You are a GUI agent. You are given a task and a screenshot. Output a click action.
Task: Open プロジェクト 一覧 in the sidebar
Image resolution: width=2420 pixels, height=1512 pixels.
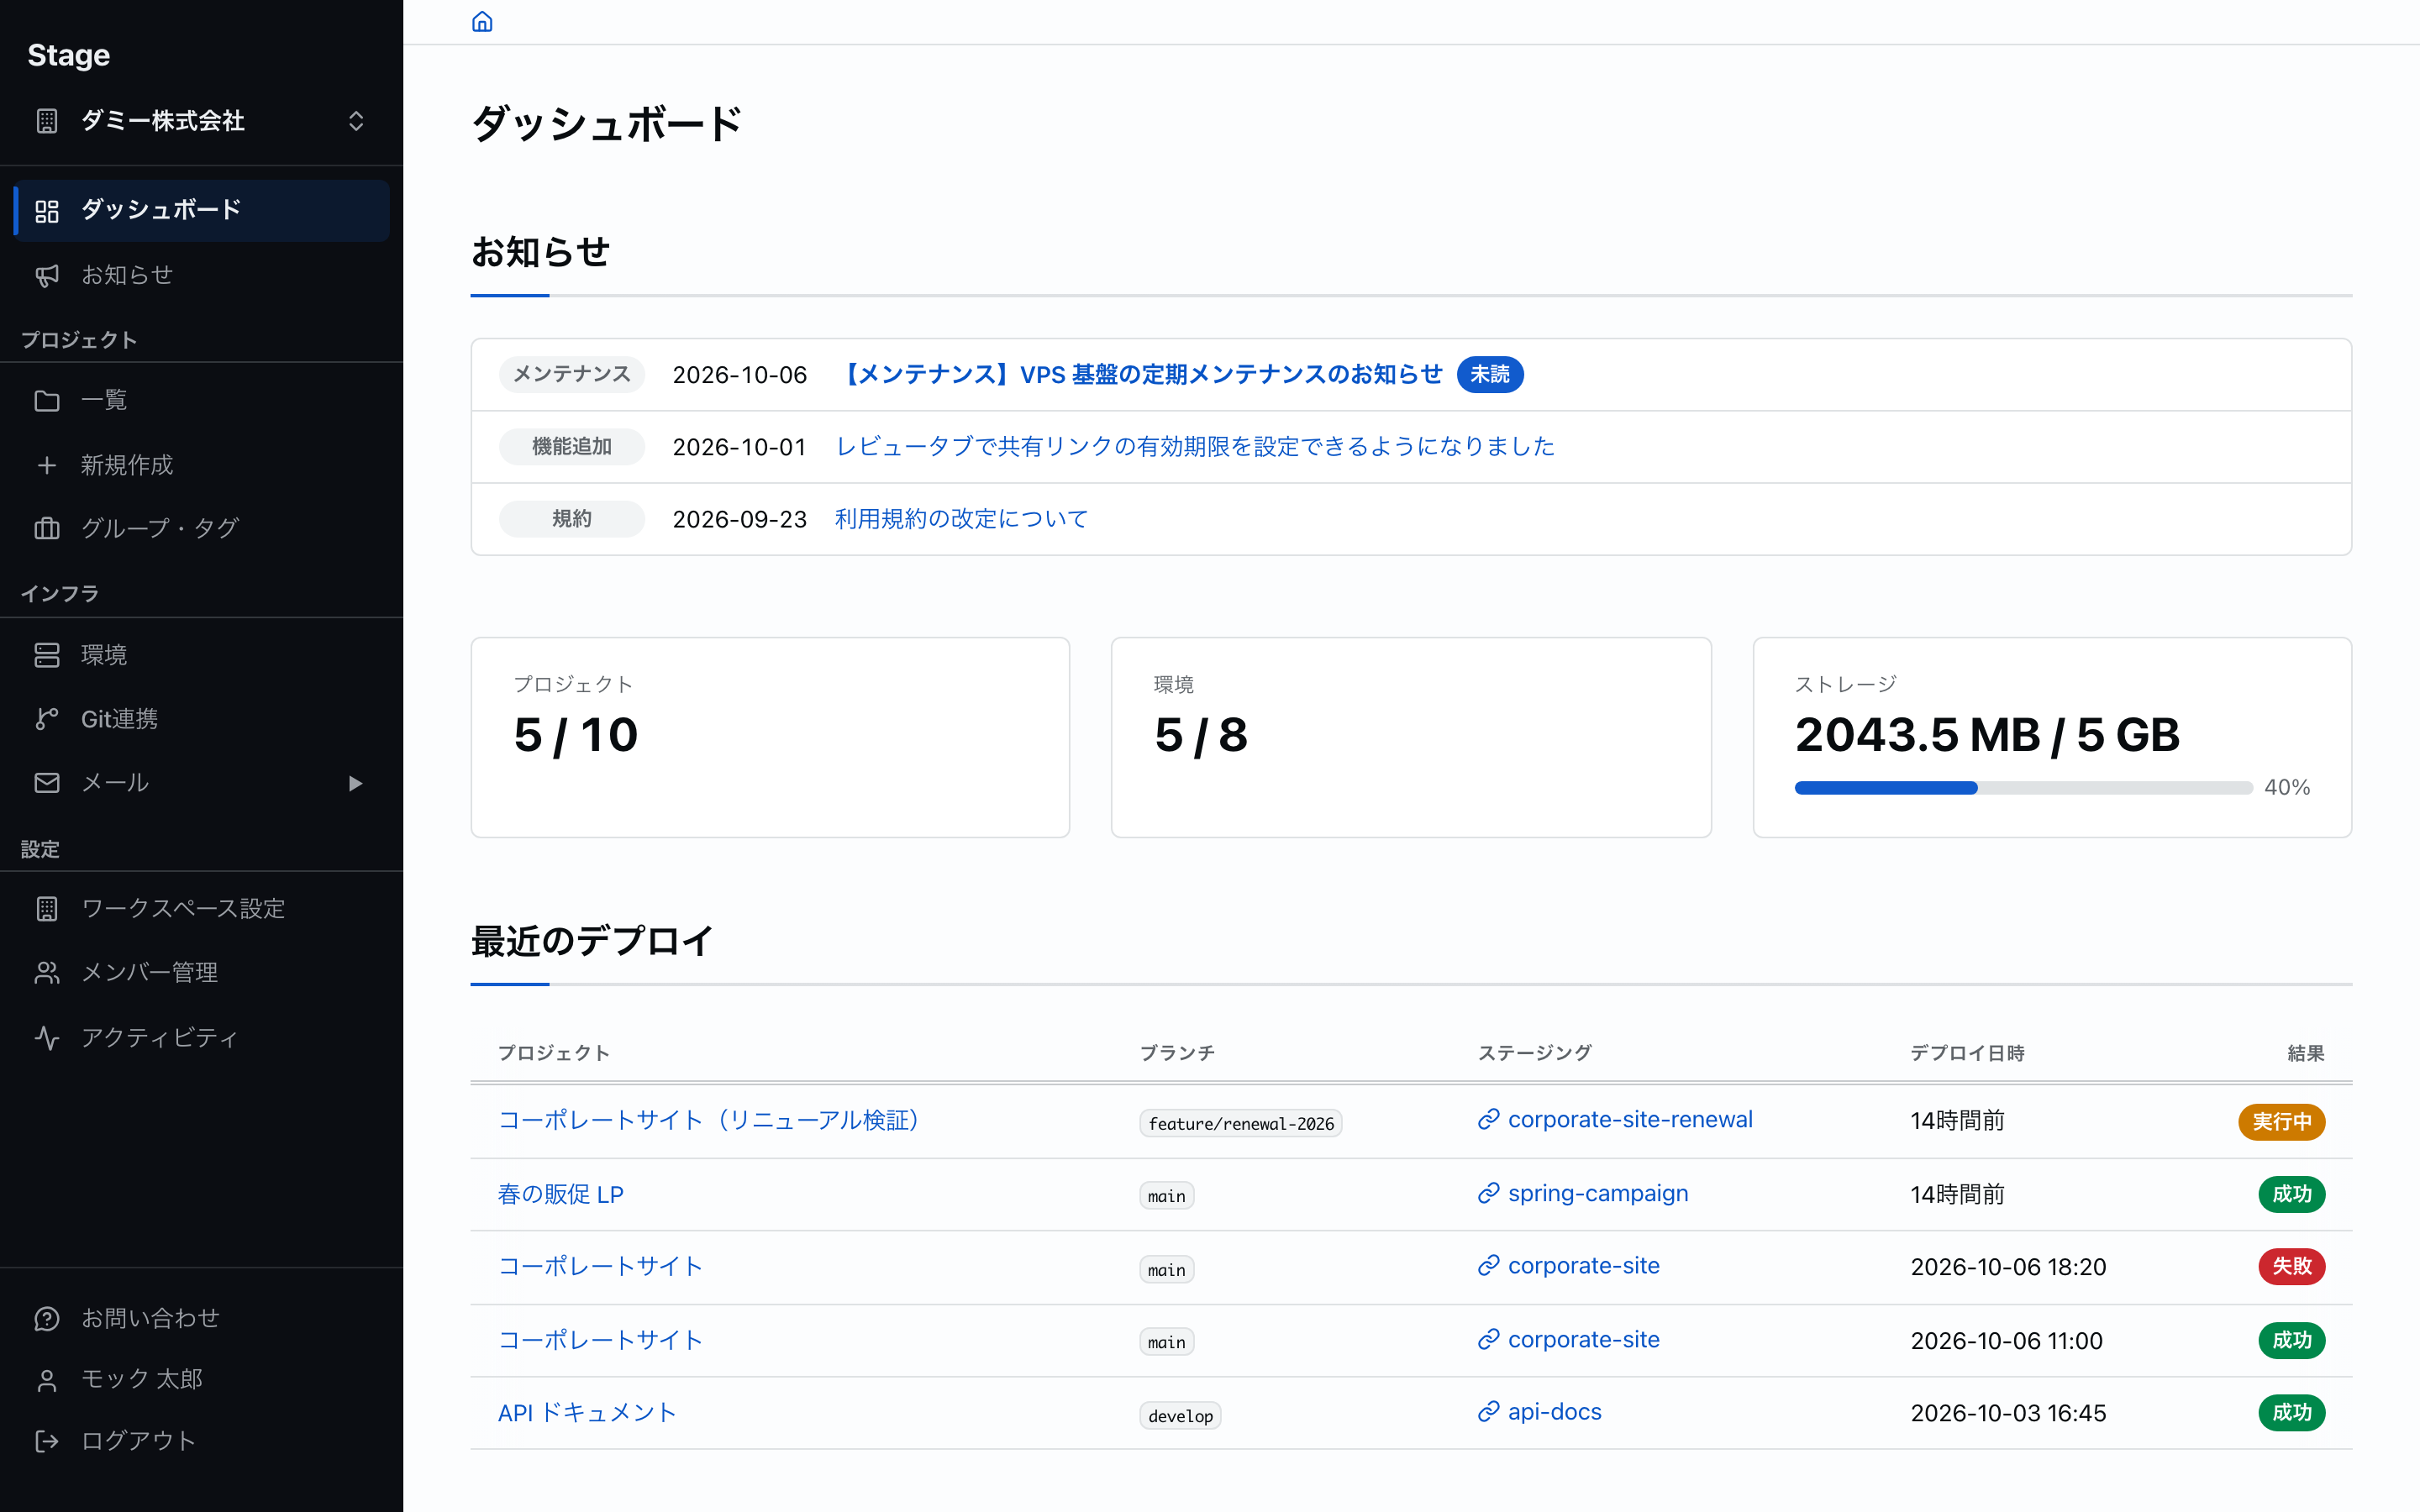click(x=201, y=401)
